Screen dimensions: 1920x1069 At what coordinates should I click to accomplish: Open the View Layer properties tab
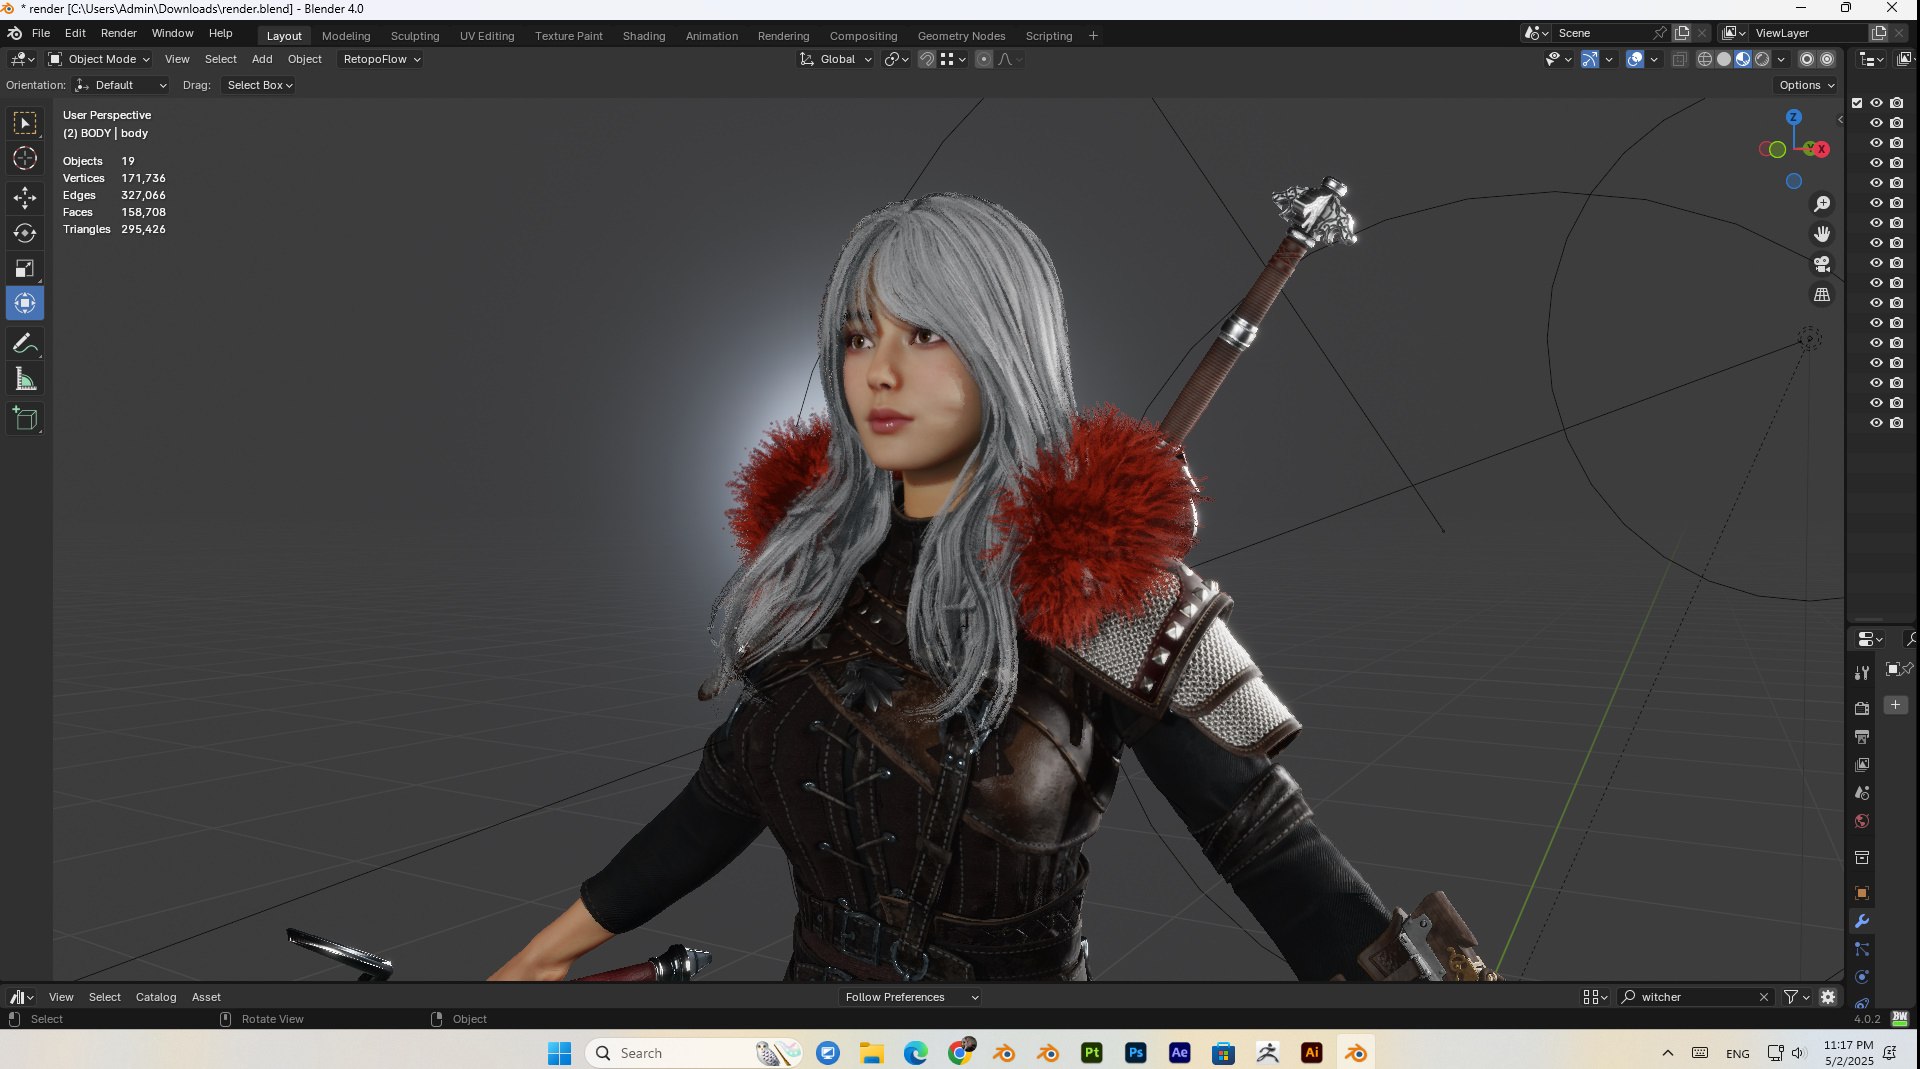click(x=1861, y=764)
